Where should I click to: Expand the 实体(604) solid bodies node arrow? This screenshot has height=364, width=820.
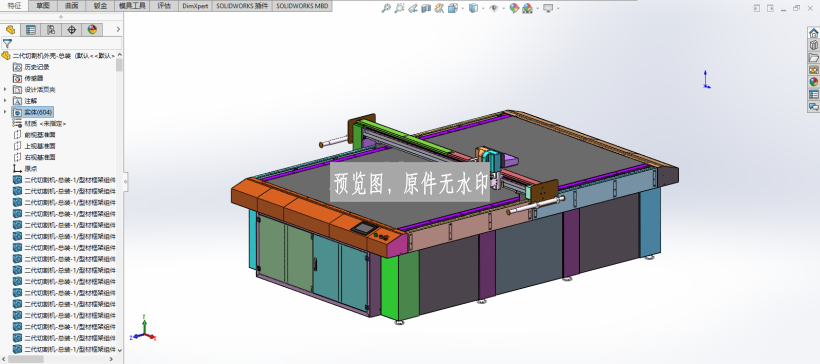click(5, 112)
